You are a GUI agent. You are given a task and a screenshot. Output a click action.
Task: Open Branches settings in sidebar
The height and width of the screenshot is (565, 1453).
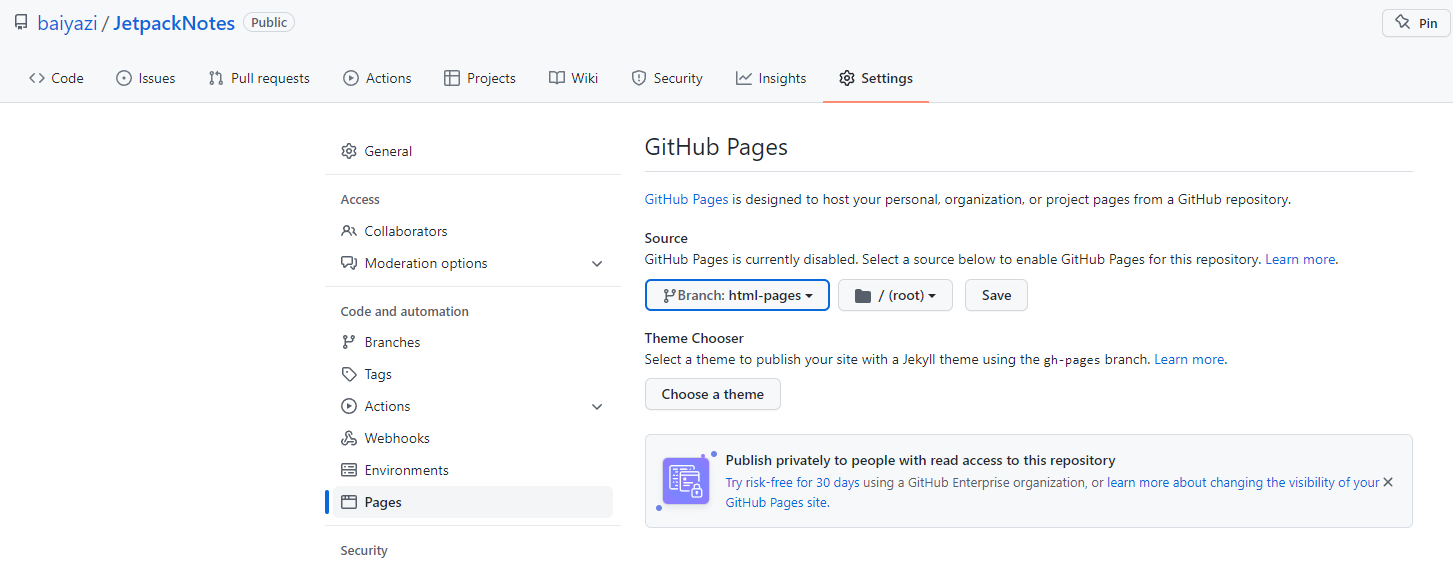(469, 342)
